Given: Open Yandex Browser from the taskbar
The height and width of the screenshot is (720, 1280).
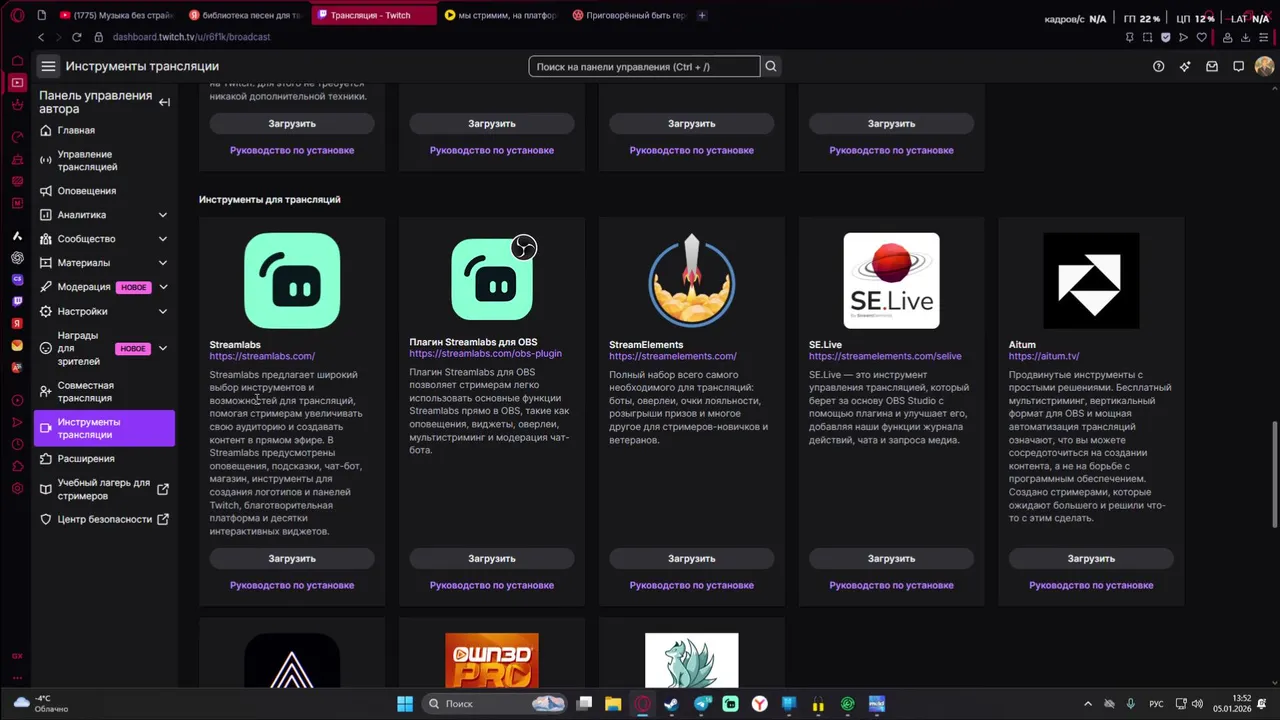Looking at the screenshot, I should pos(760,704).
